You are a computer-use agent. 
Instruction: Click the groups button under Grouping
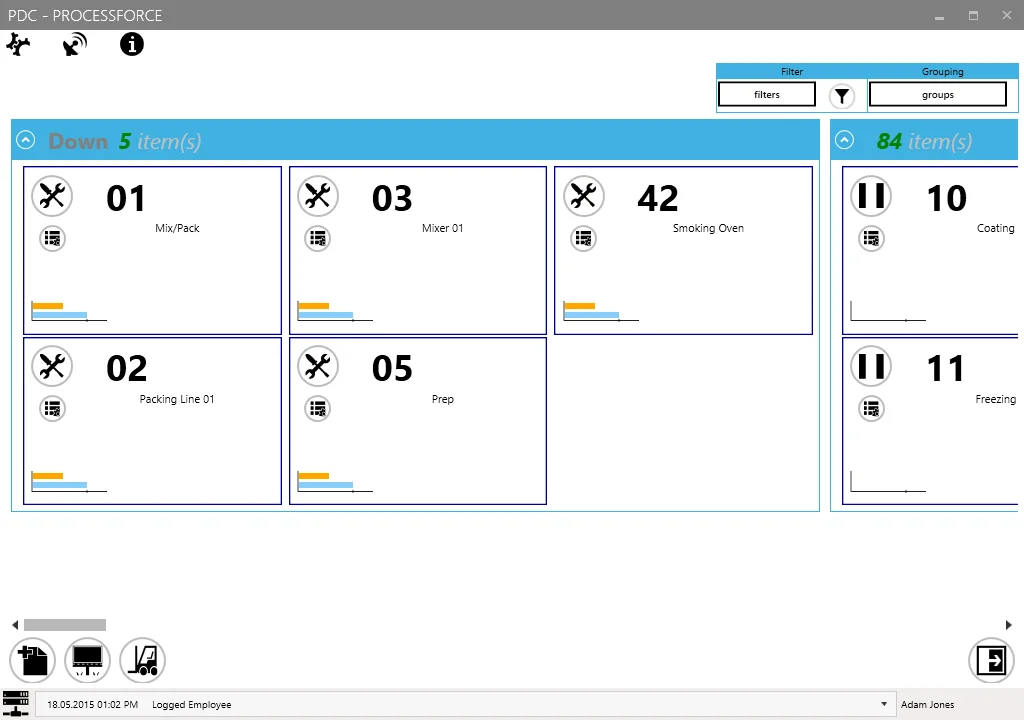click(x=937, y=95)
